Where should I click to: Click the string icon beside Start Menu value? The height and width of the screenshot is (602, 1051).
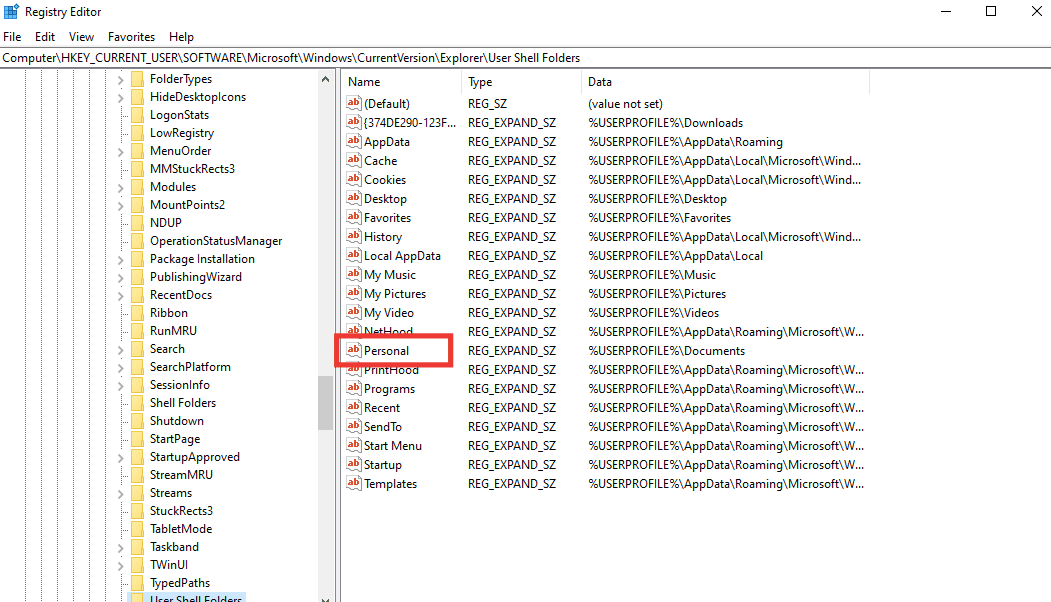click(353, 445)
